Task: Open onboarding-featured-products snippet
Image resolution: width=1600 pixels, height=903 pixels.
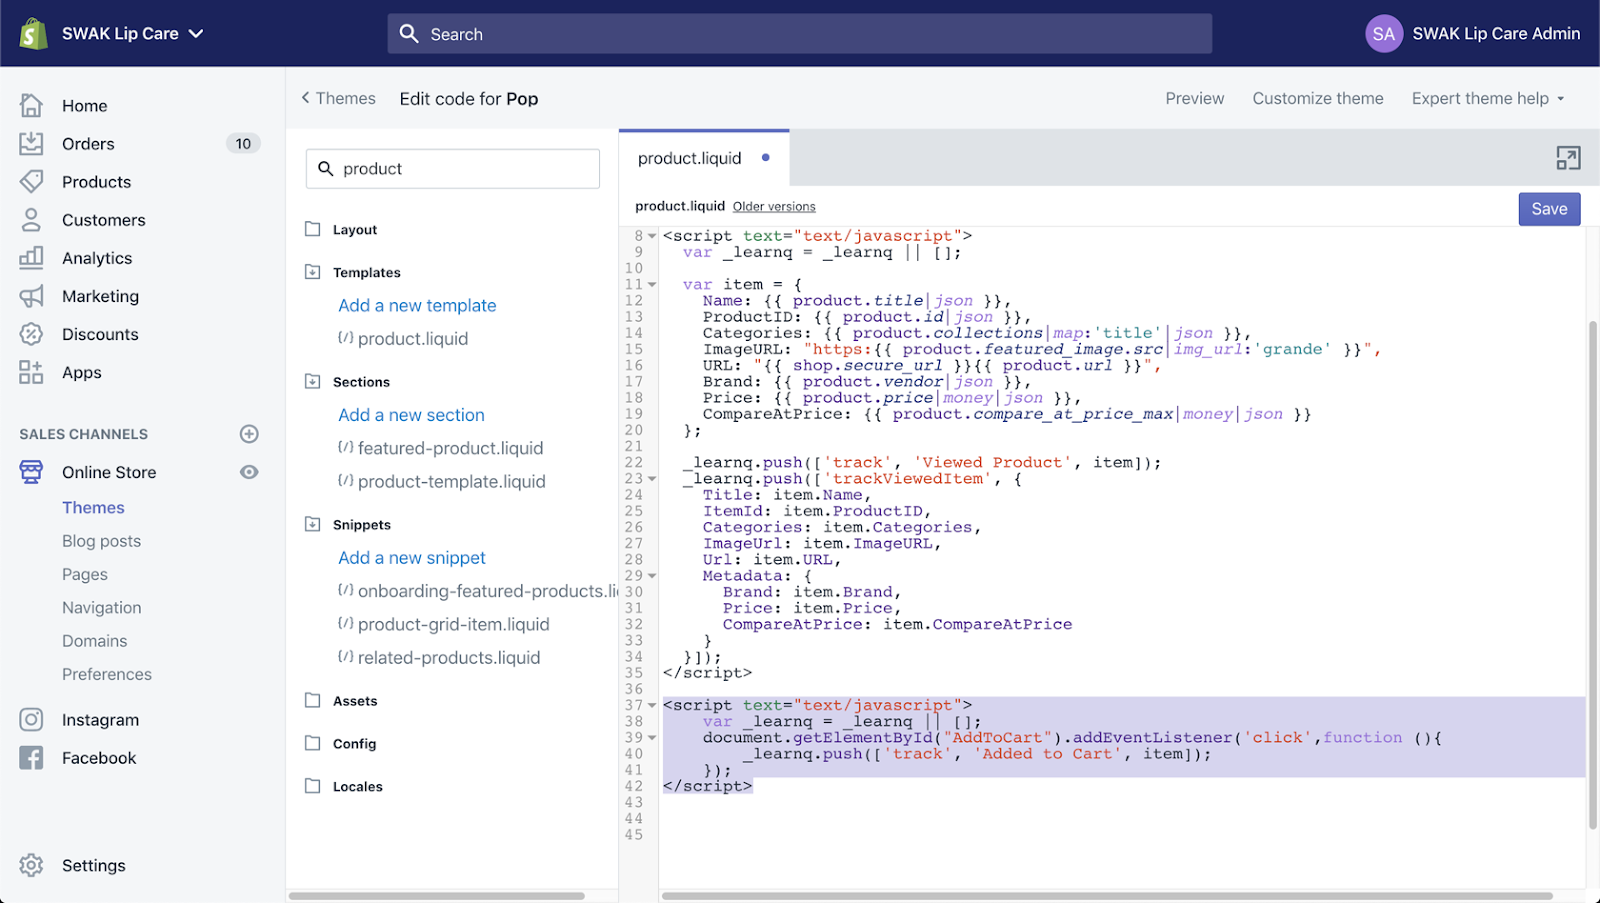Action: click(477, 591)
